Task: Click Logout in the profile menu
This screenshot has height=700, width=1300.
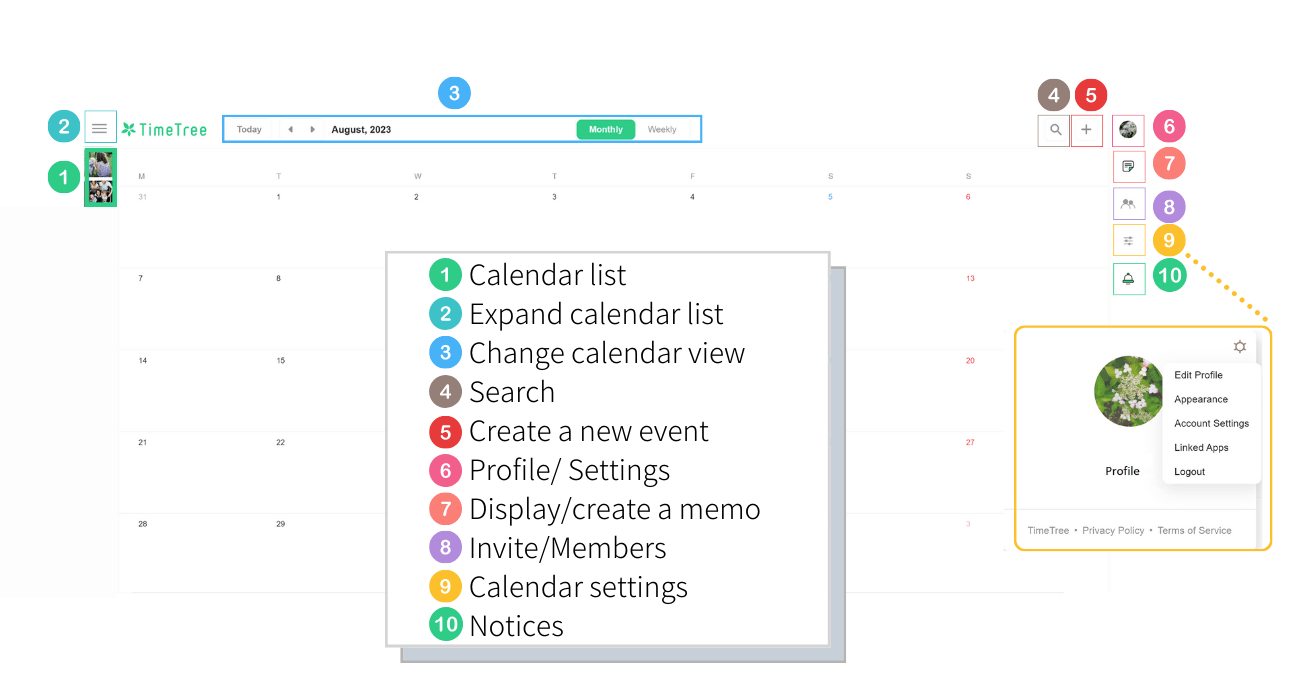Action: tap(1189, 471)
